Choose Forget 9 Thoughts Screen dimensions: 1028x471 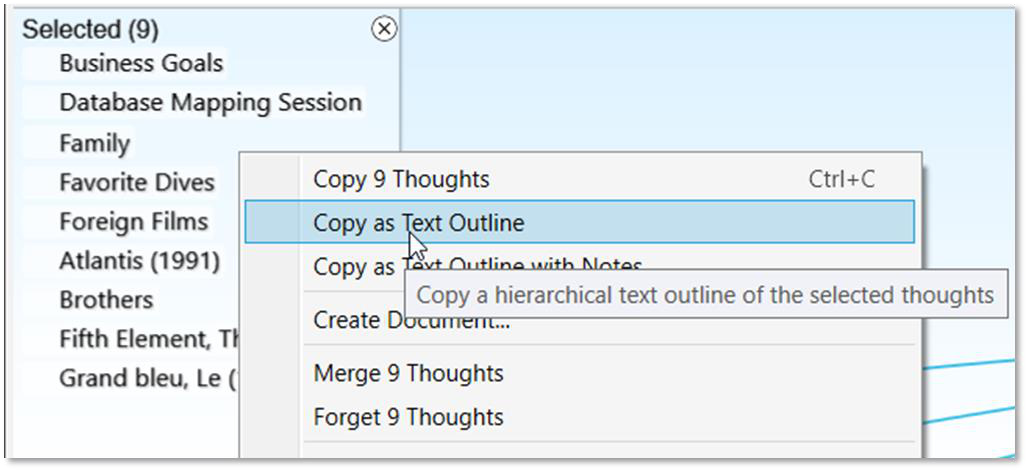click(408, 416)
